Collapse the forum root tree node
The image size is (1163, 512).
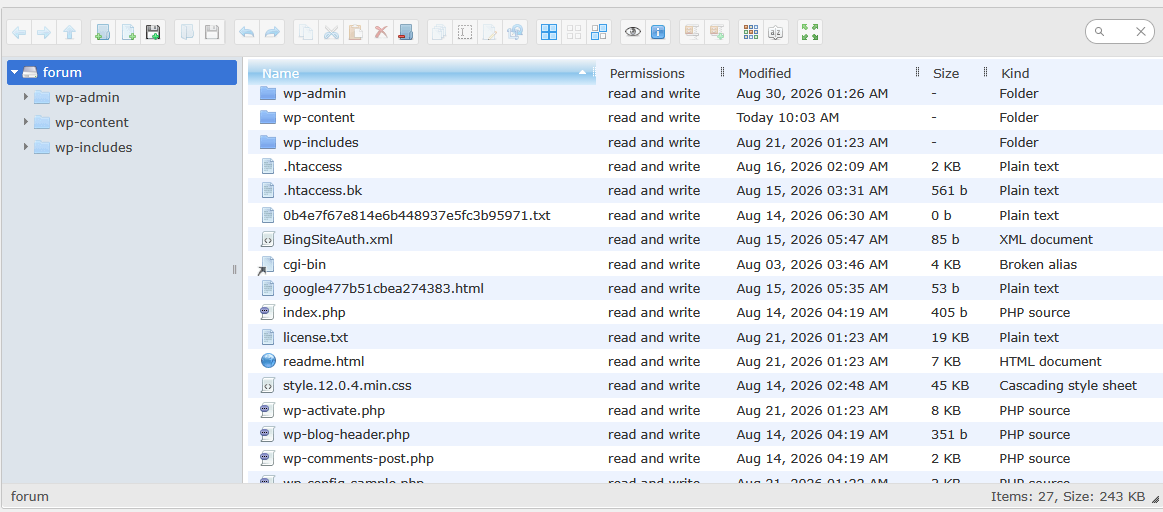tap(14, 72)
